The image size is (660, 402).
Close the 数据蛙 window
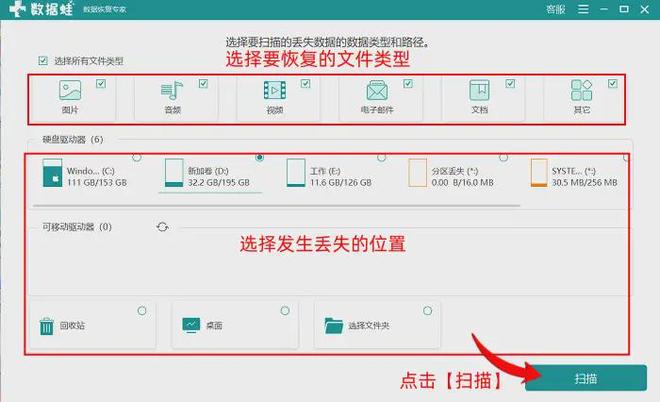(644, 9)
